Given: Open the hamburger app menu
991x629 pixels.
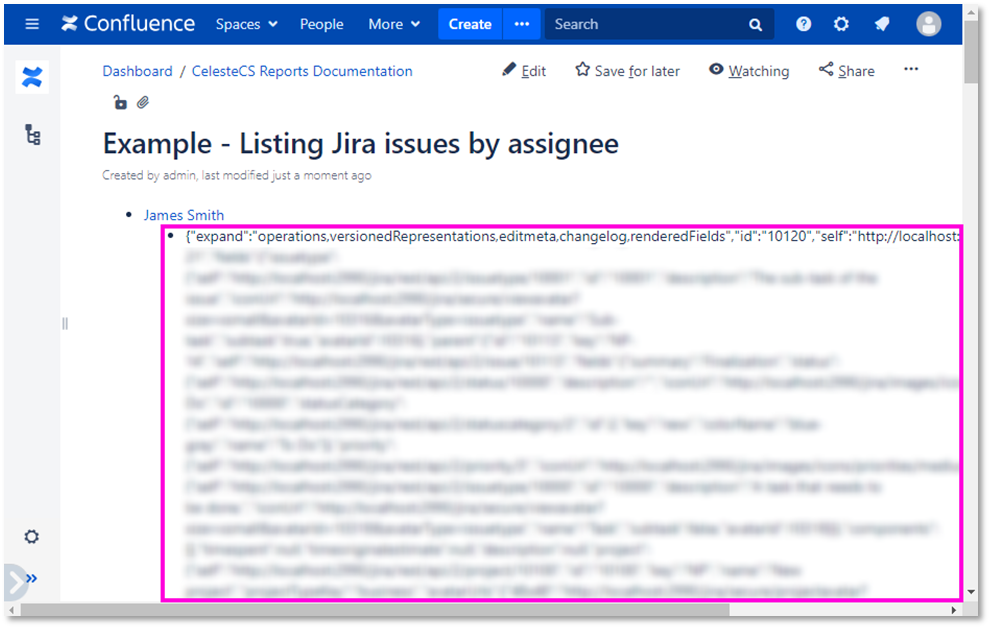Looking at the screenshot, I should [x=32, y=24].
